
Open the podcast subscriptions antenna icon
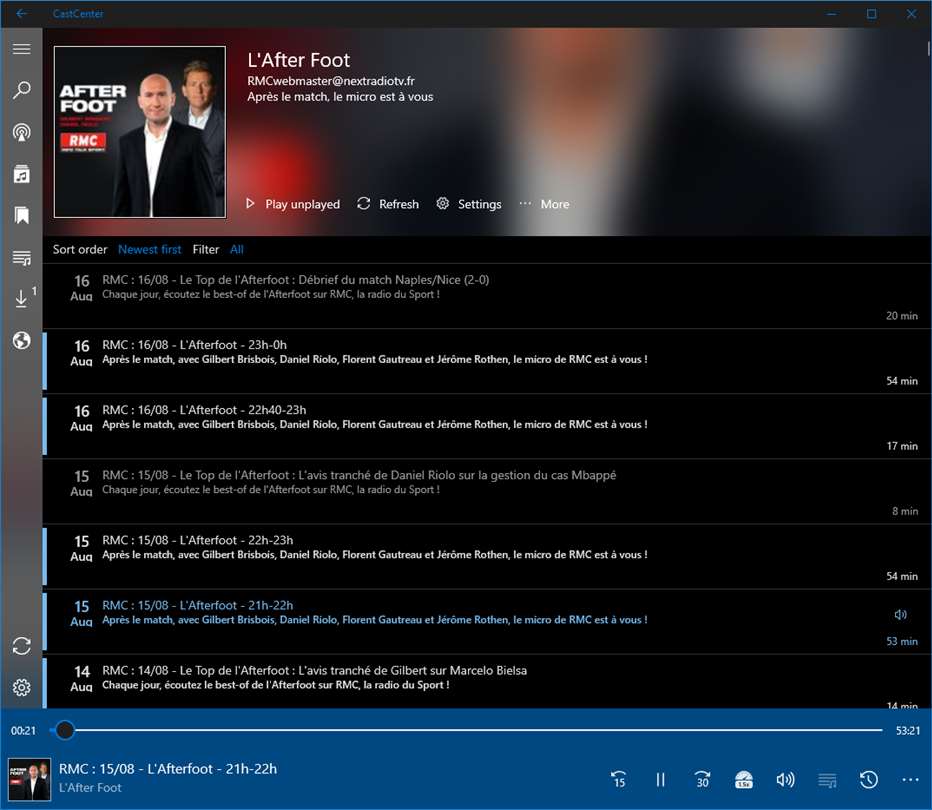[21, 132]
